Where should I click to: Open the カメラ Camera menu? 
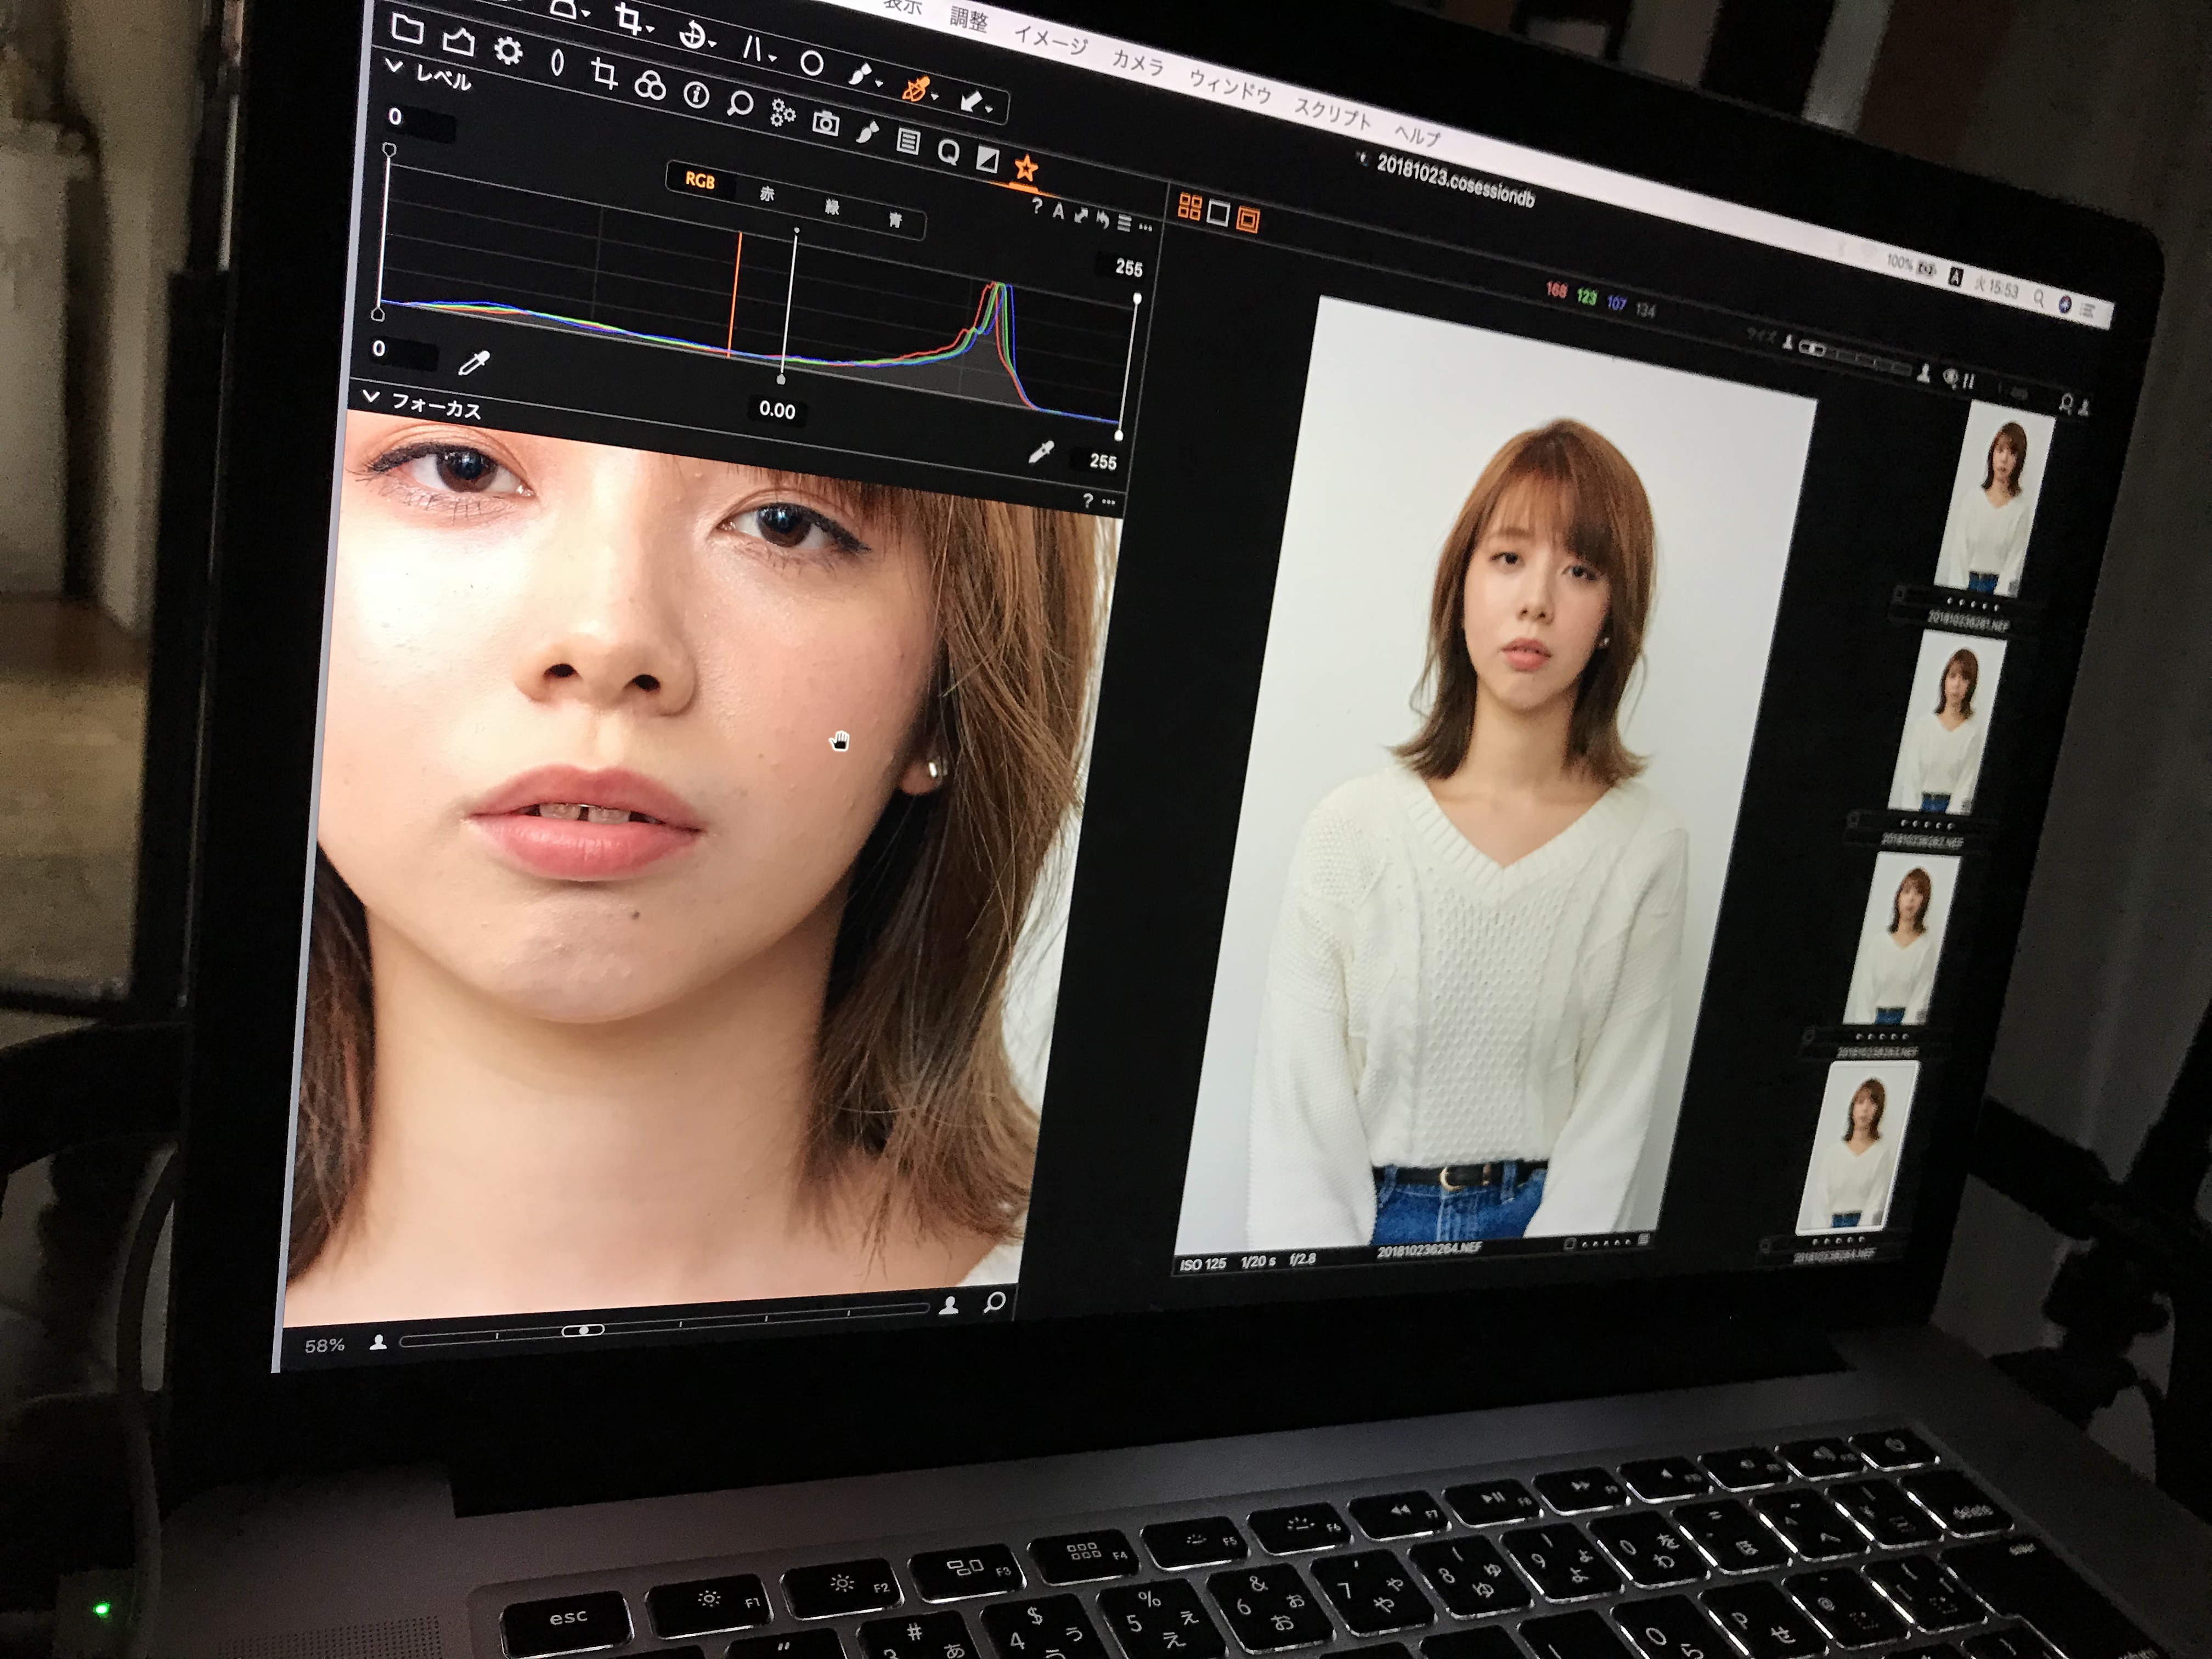1138,62
